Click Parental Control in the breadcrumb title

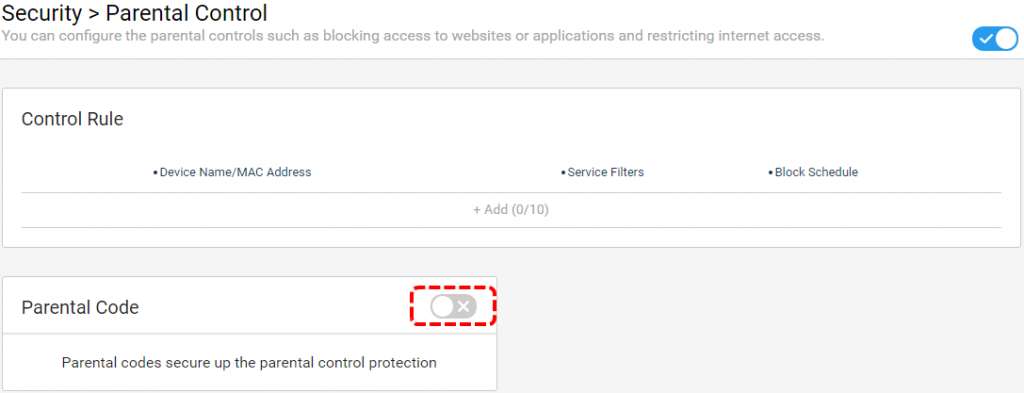pos(186,11)
